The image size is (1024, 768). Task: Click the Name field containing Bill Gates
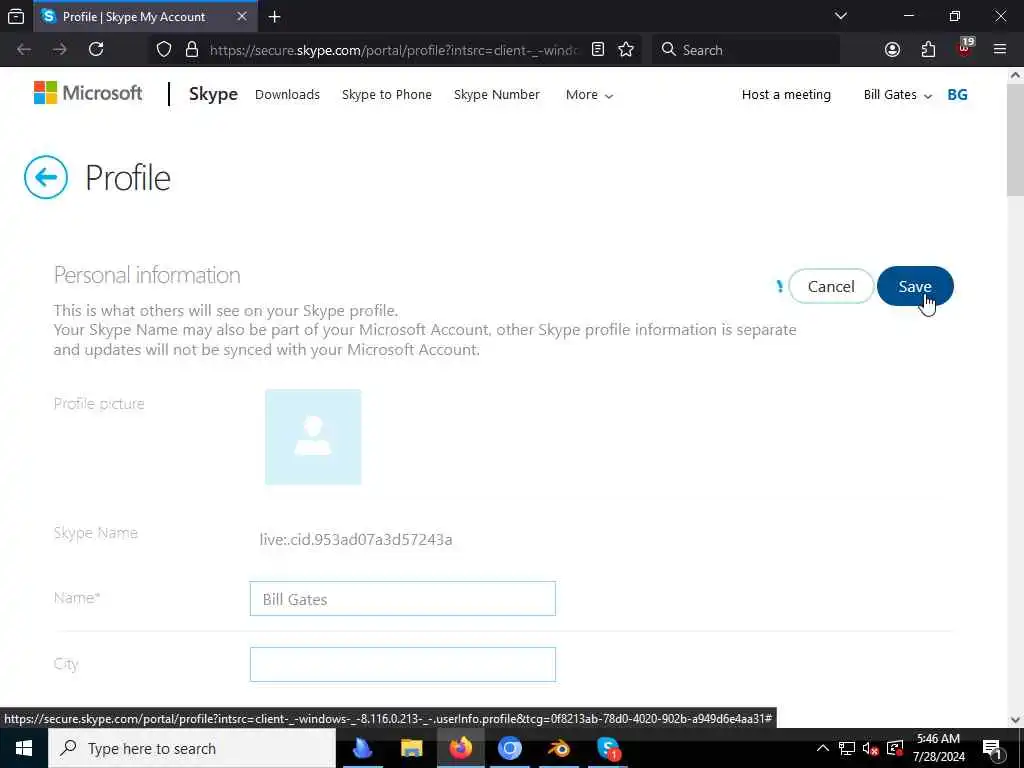402,598
